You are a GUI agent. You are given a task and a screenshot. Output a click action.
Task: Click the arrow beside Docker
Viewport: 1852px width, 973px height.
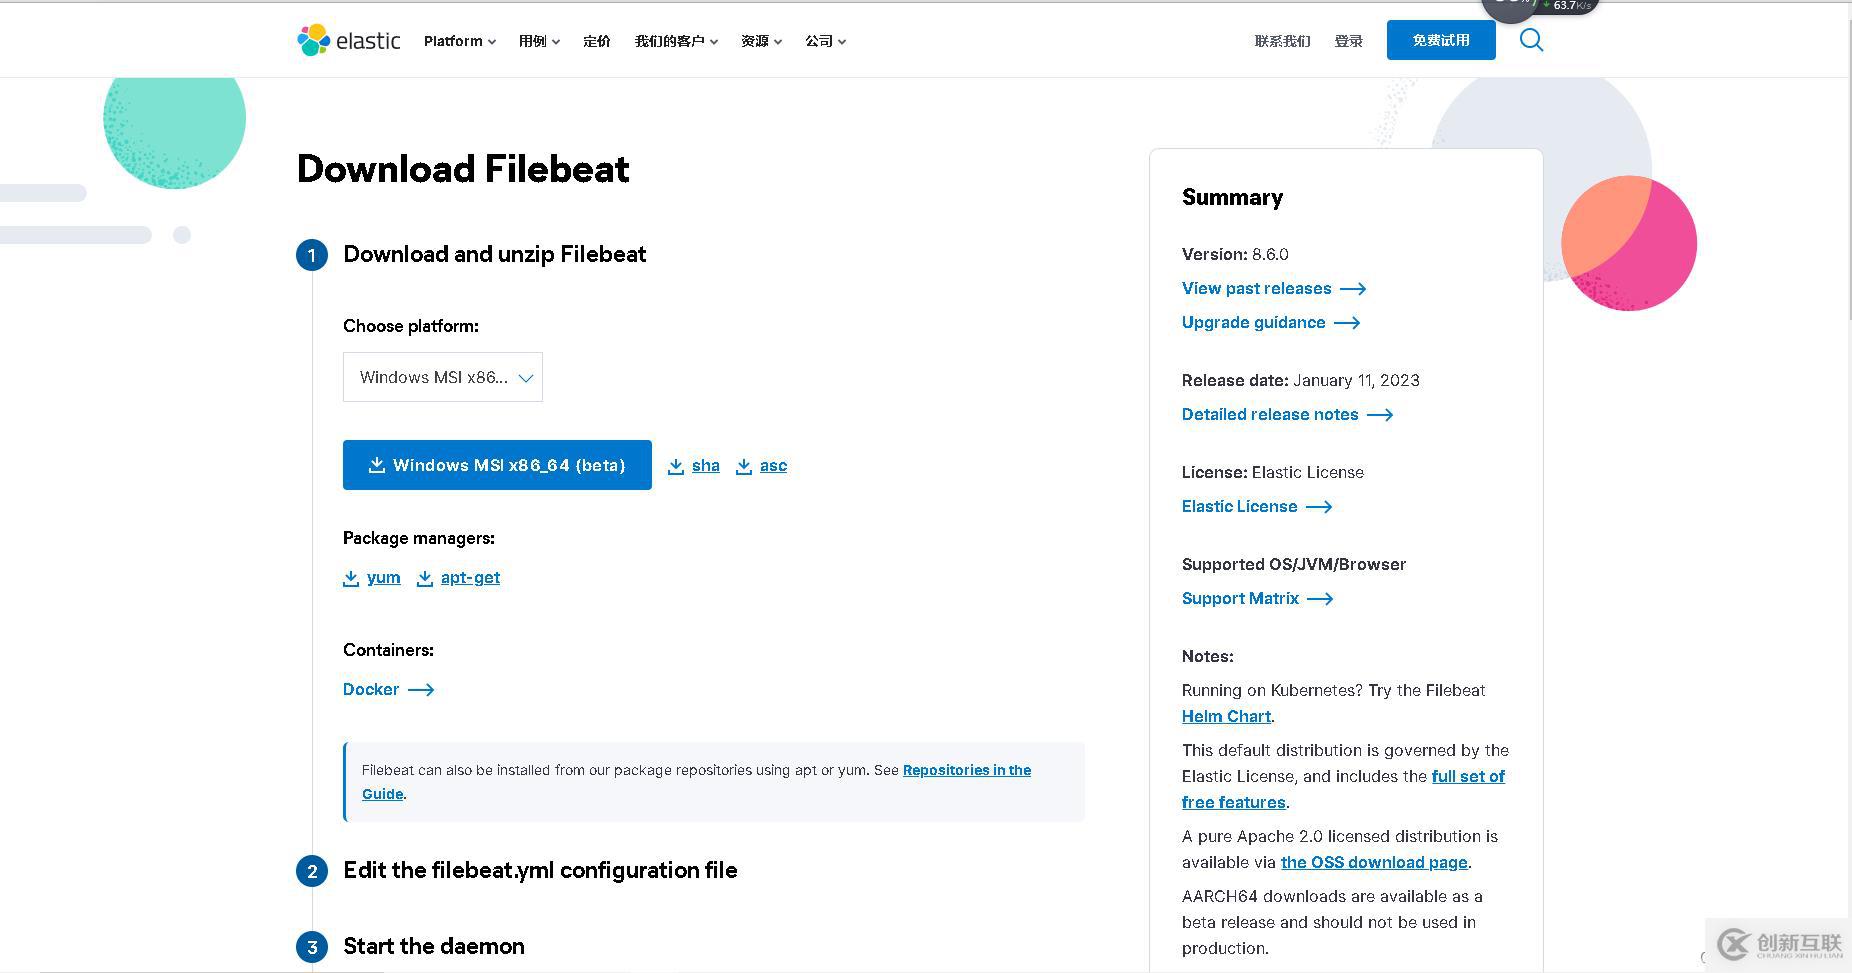coord(421,690)
